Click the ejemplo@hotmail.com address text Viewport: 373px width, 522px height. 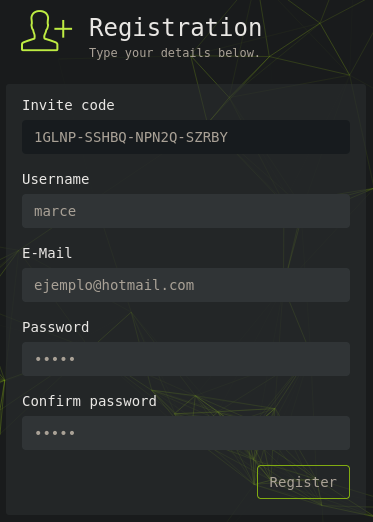pyautogui.click(x=114, y=286)
